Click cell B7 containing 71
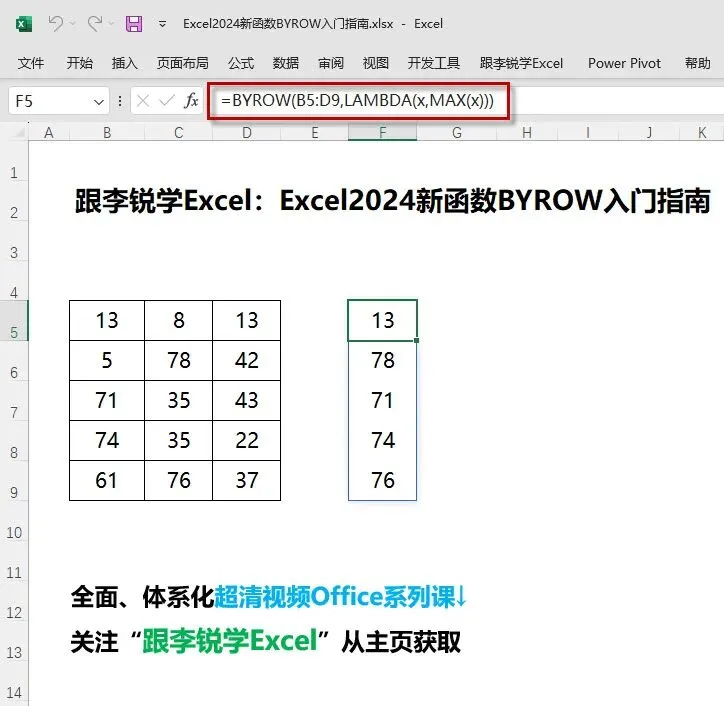724x706 pixels. (107, 400)
